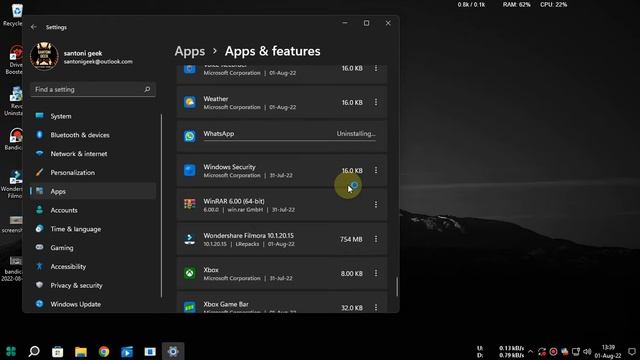Click the Apps breadcrumb link
The height and width of the screenshot is (360, 640).
pyautogui.click(x=190, y=51)
